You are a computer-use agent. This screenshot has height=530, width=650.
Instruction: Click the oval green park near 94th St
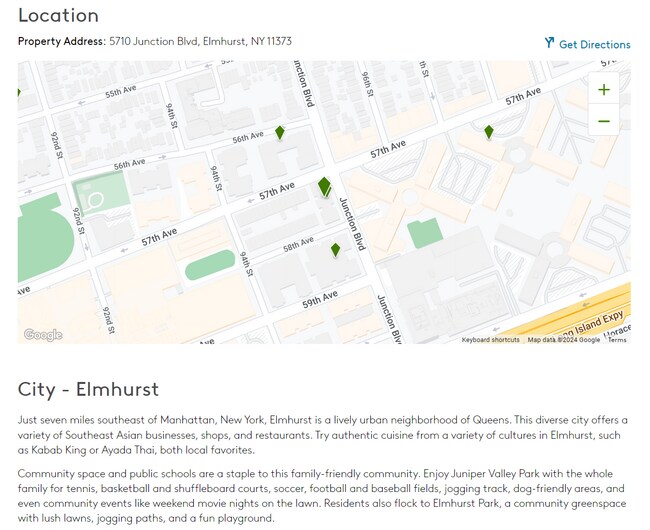point(210,265)
